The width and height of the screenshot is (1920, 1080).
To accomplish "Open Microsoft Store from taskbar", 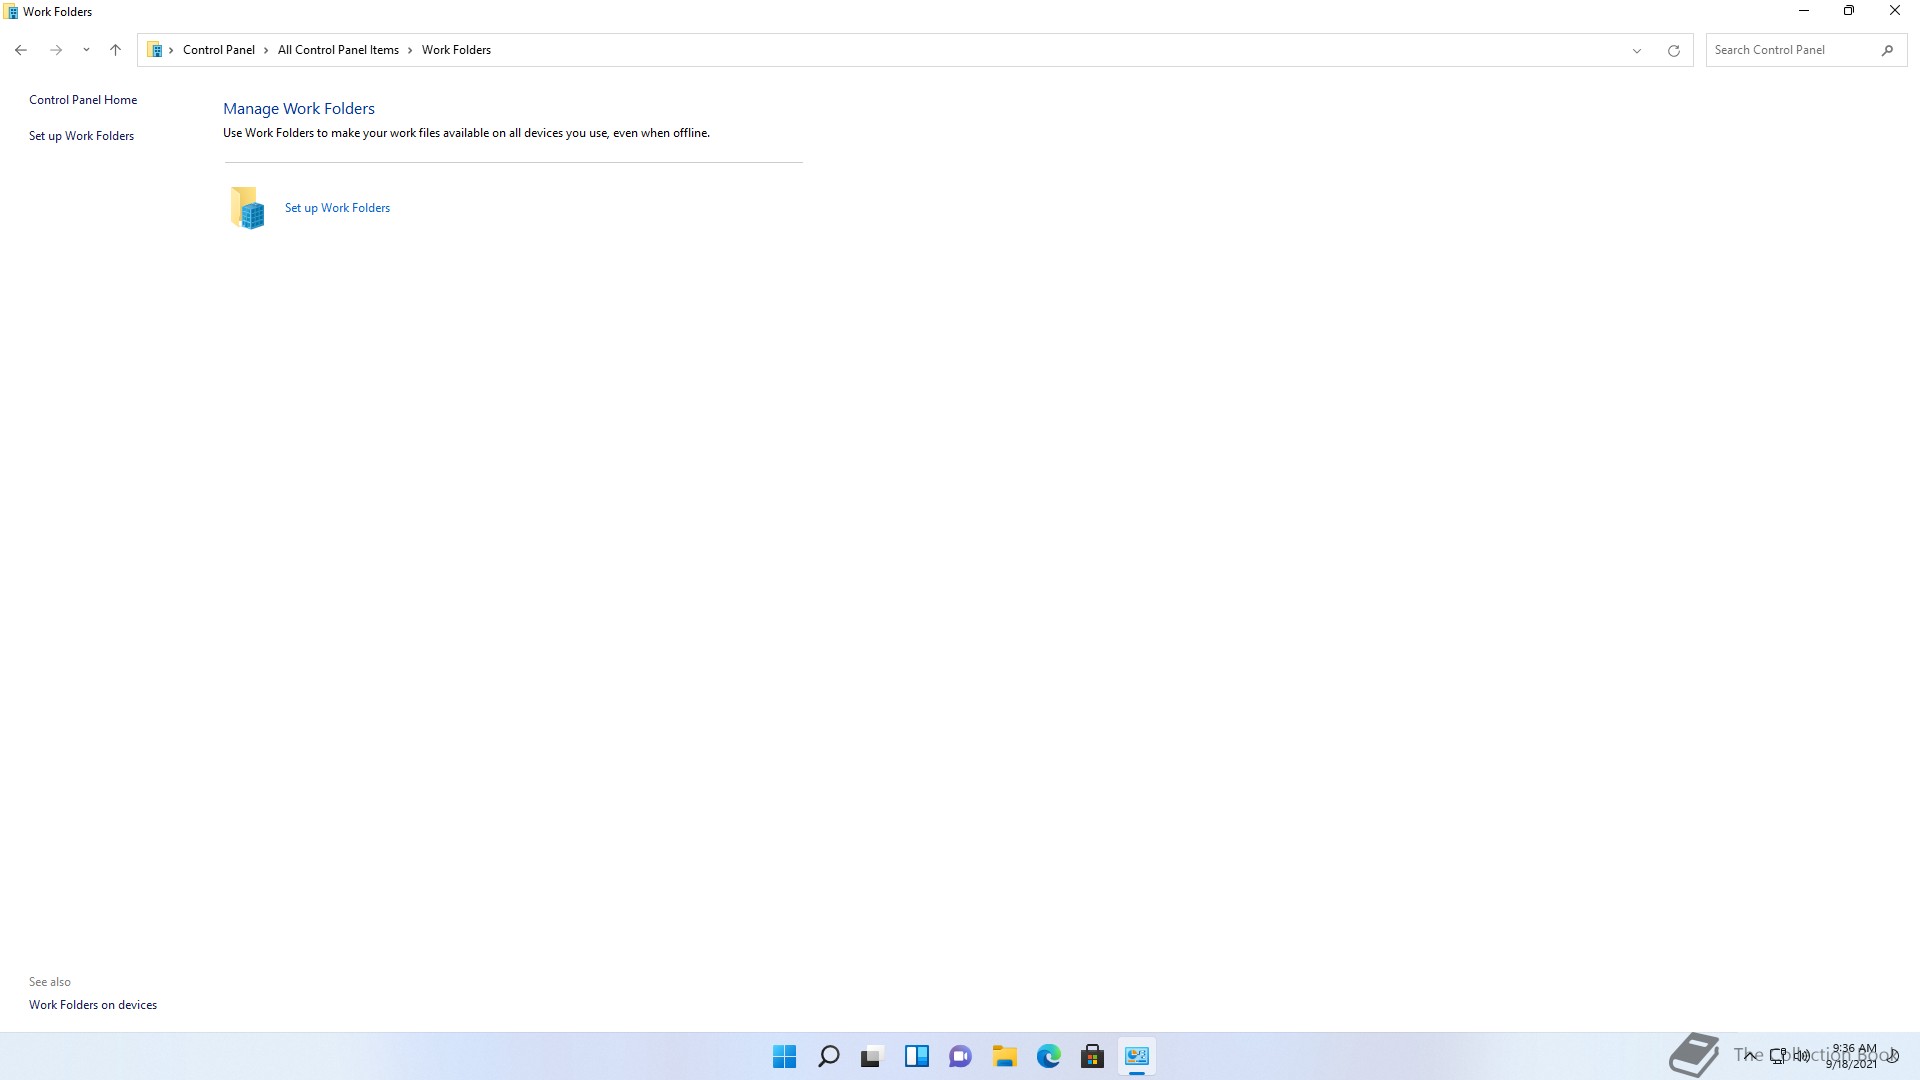I will (x=1093, y=1056).
